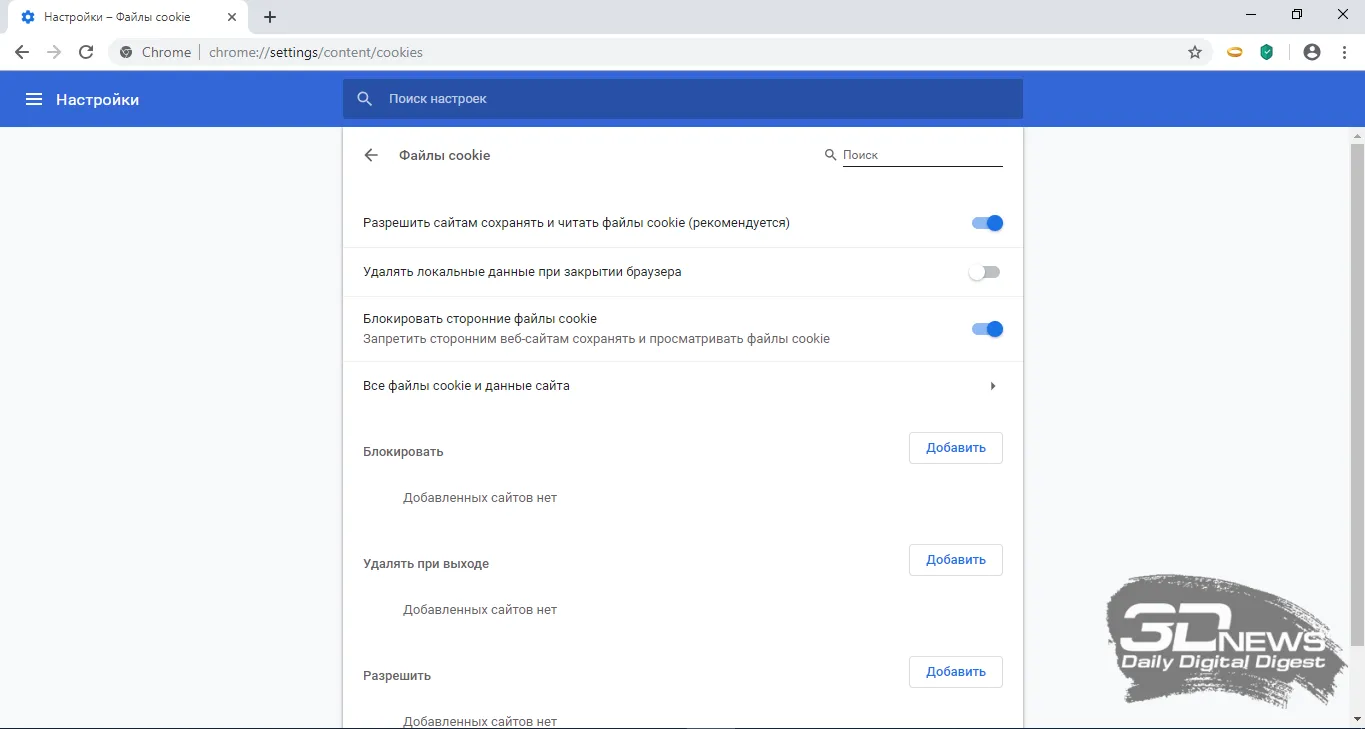Click Запретить сторонним веб-сайтам description text
This screenshot has height=729, width=1365.
point(596,339)
